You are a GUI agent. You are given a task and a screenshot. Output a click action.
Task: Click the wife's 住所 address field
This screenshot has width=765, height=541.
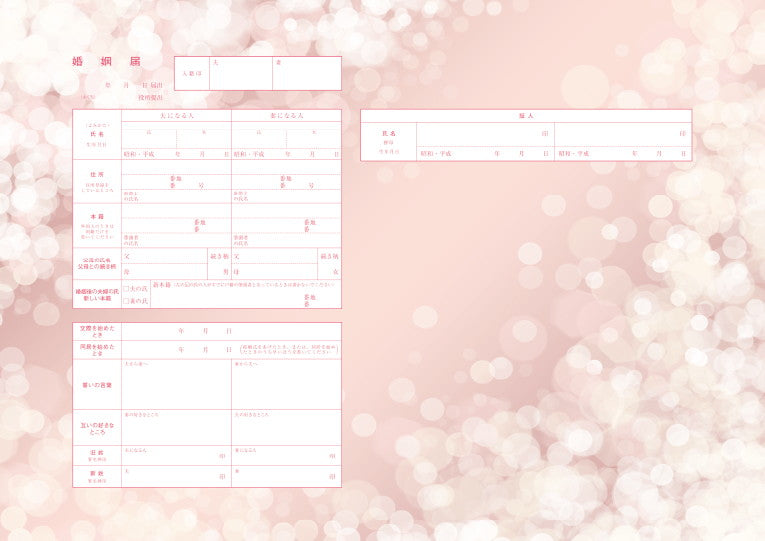(286, 172)
